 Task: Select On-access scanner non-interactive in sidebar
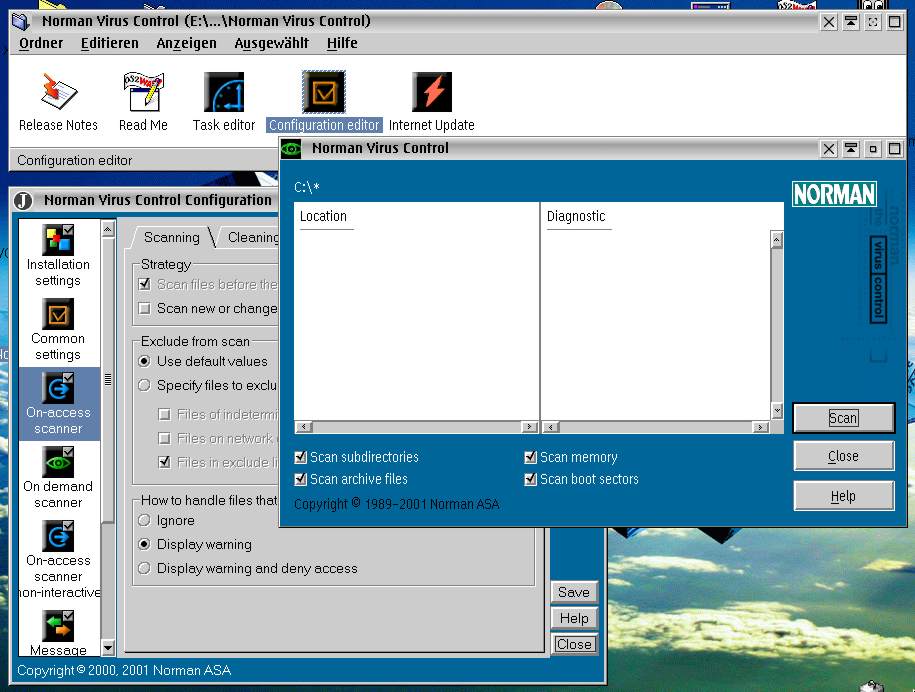pos(58,560)
